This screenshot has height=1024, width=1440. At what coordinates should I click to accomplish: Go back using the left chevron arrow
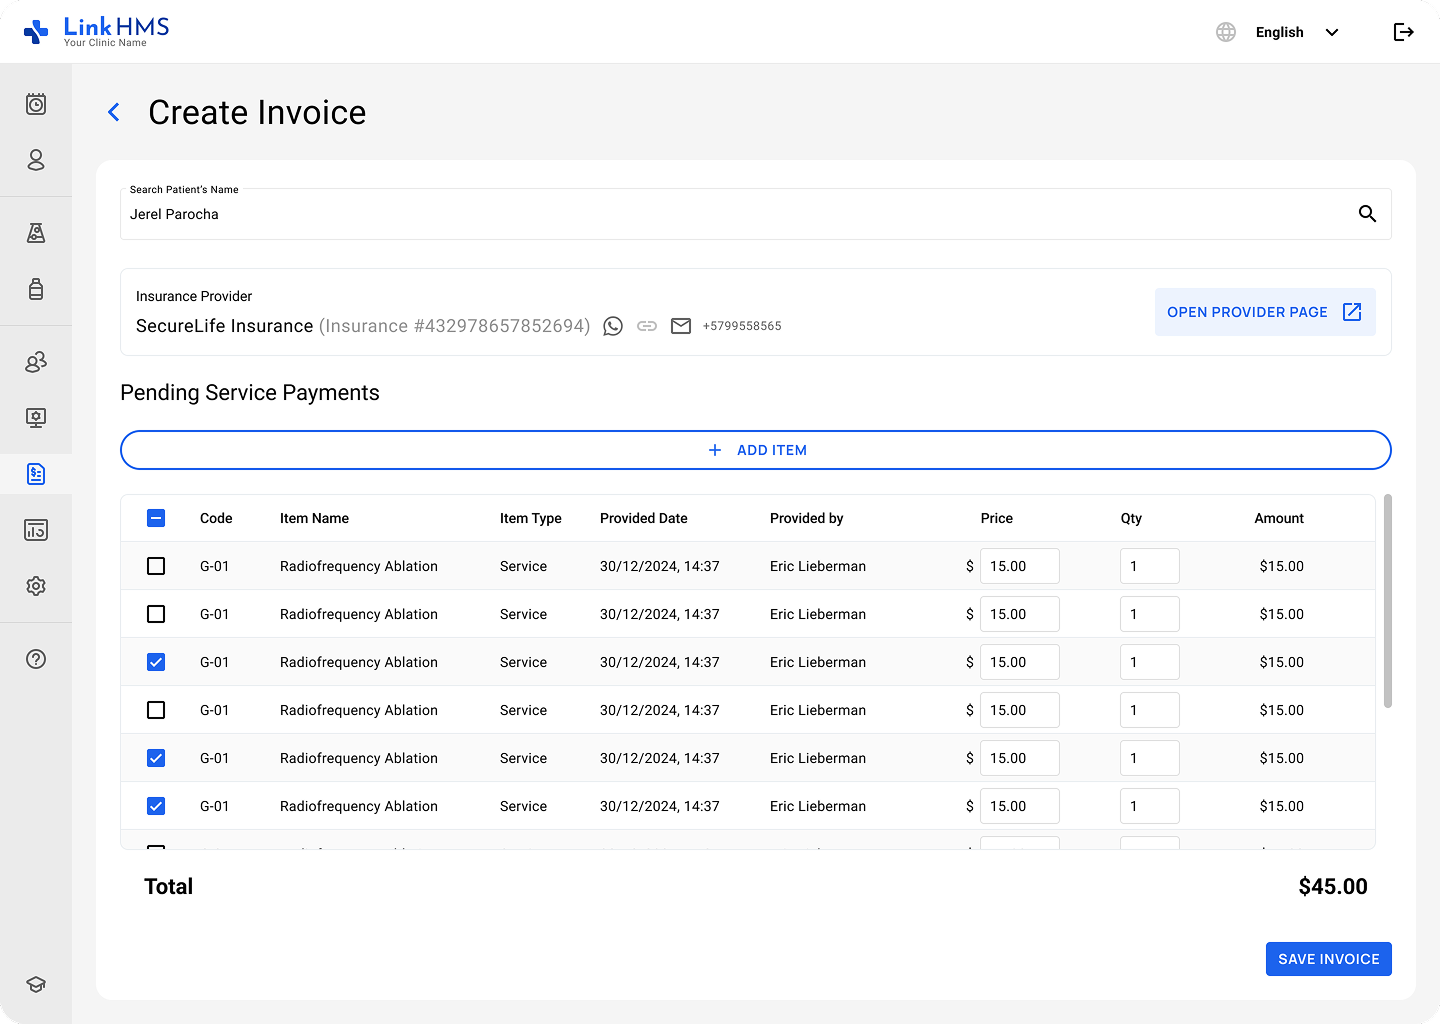(x=114, y=113)
